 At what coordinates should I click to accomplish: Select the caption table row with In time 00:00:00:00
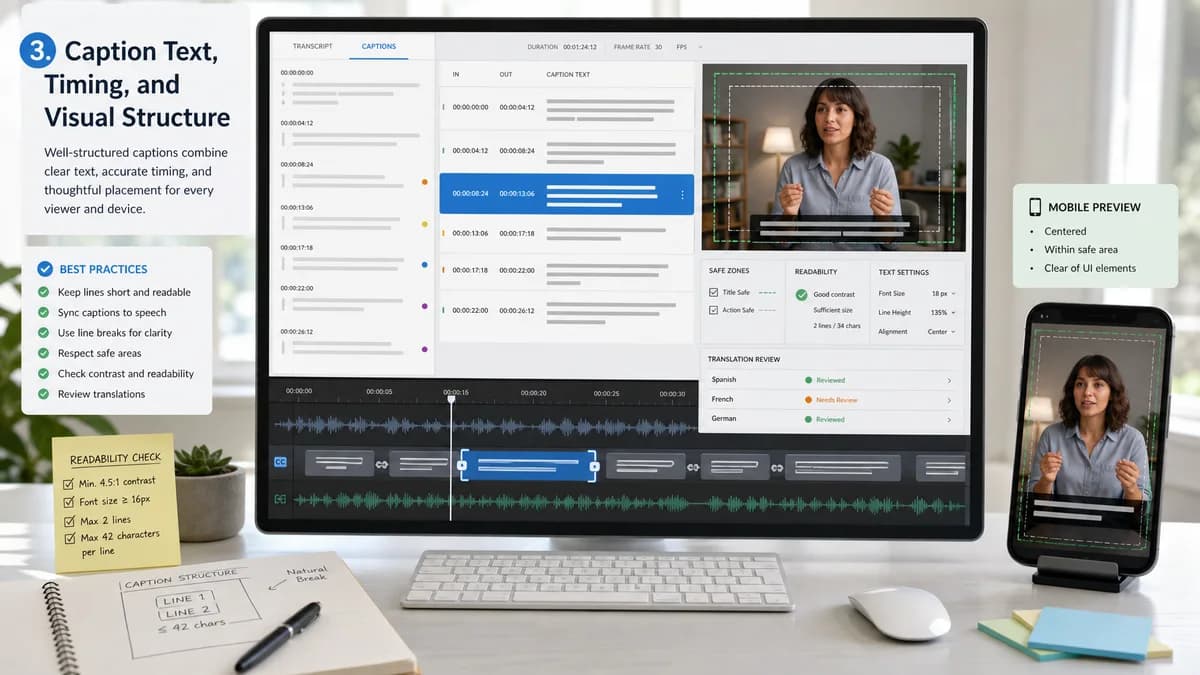pos(567,108)
